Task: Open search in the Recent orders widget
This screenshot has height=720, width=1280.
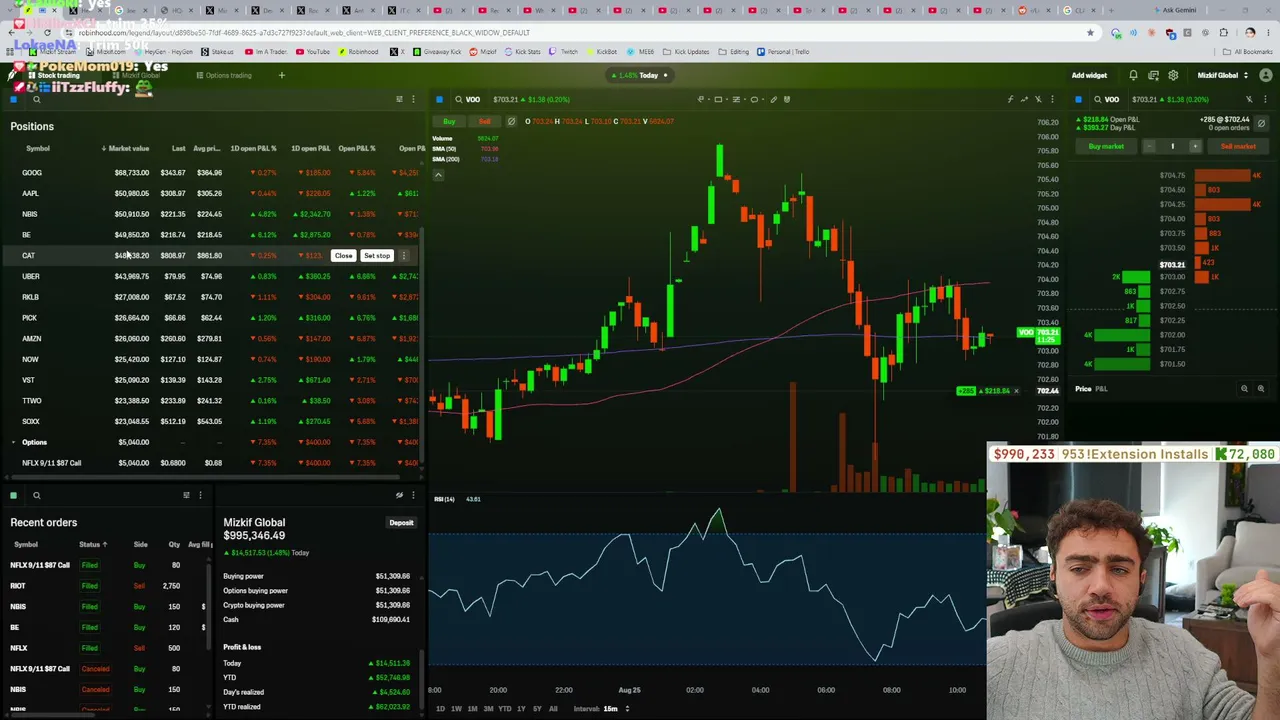Action: pos(36,495)
